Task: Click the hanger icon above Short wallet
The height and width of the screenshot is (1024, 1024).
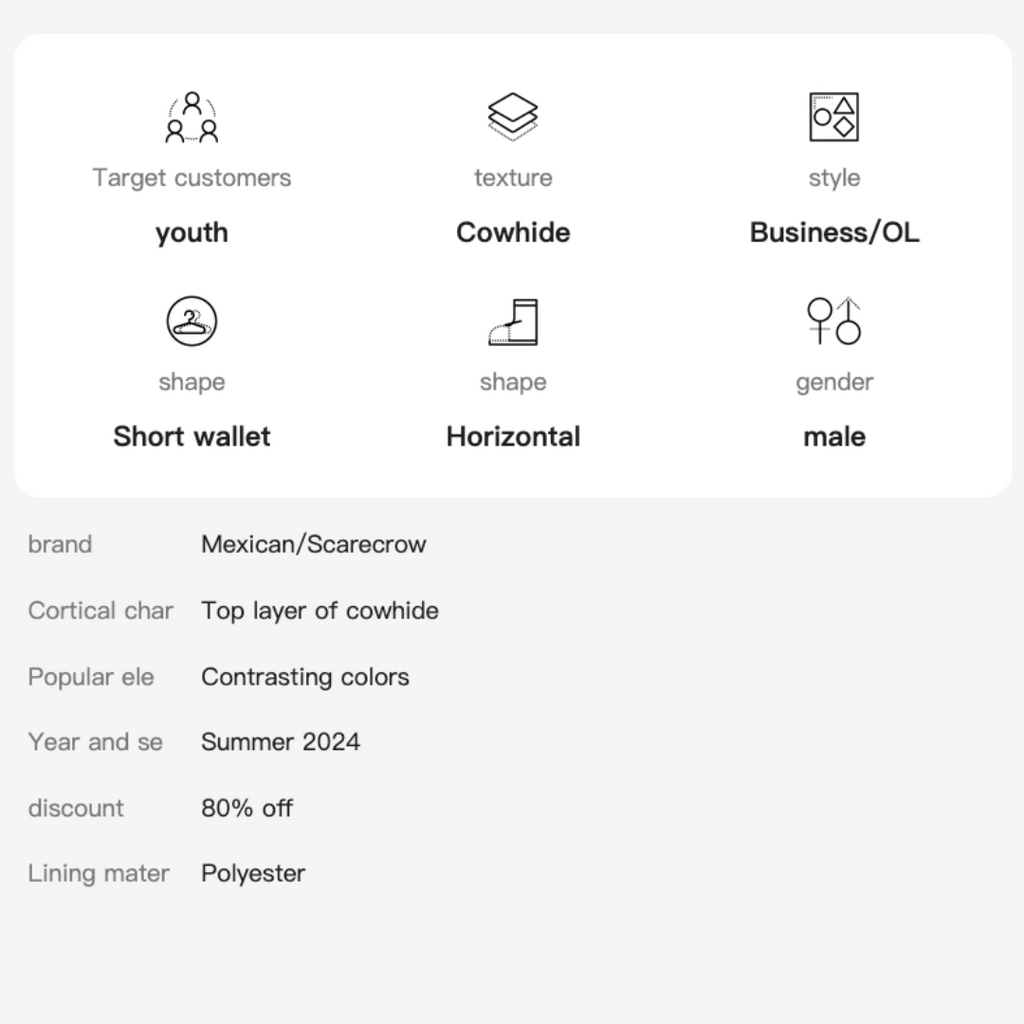Action: [192, 321]
